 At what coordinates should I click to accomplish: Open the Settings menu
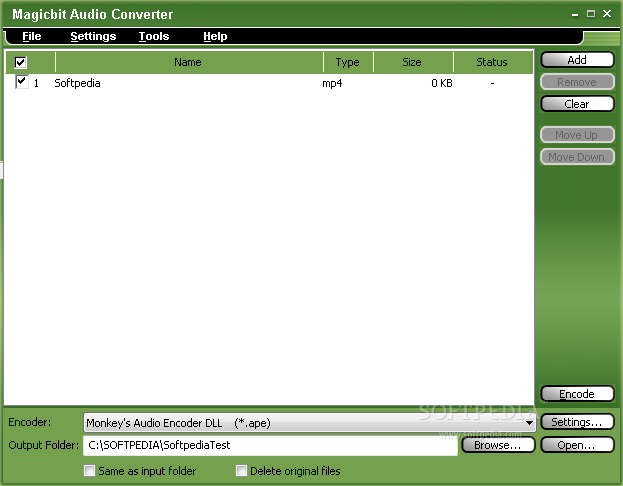(x=93, y=36)
